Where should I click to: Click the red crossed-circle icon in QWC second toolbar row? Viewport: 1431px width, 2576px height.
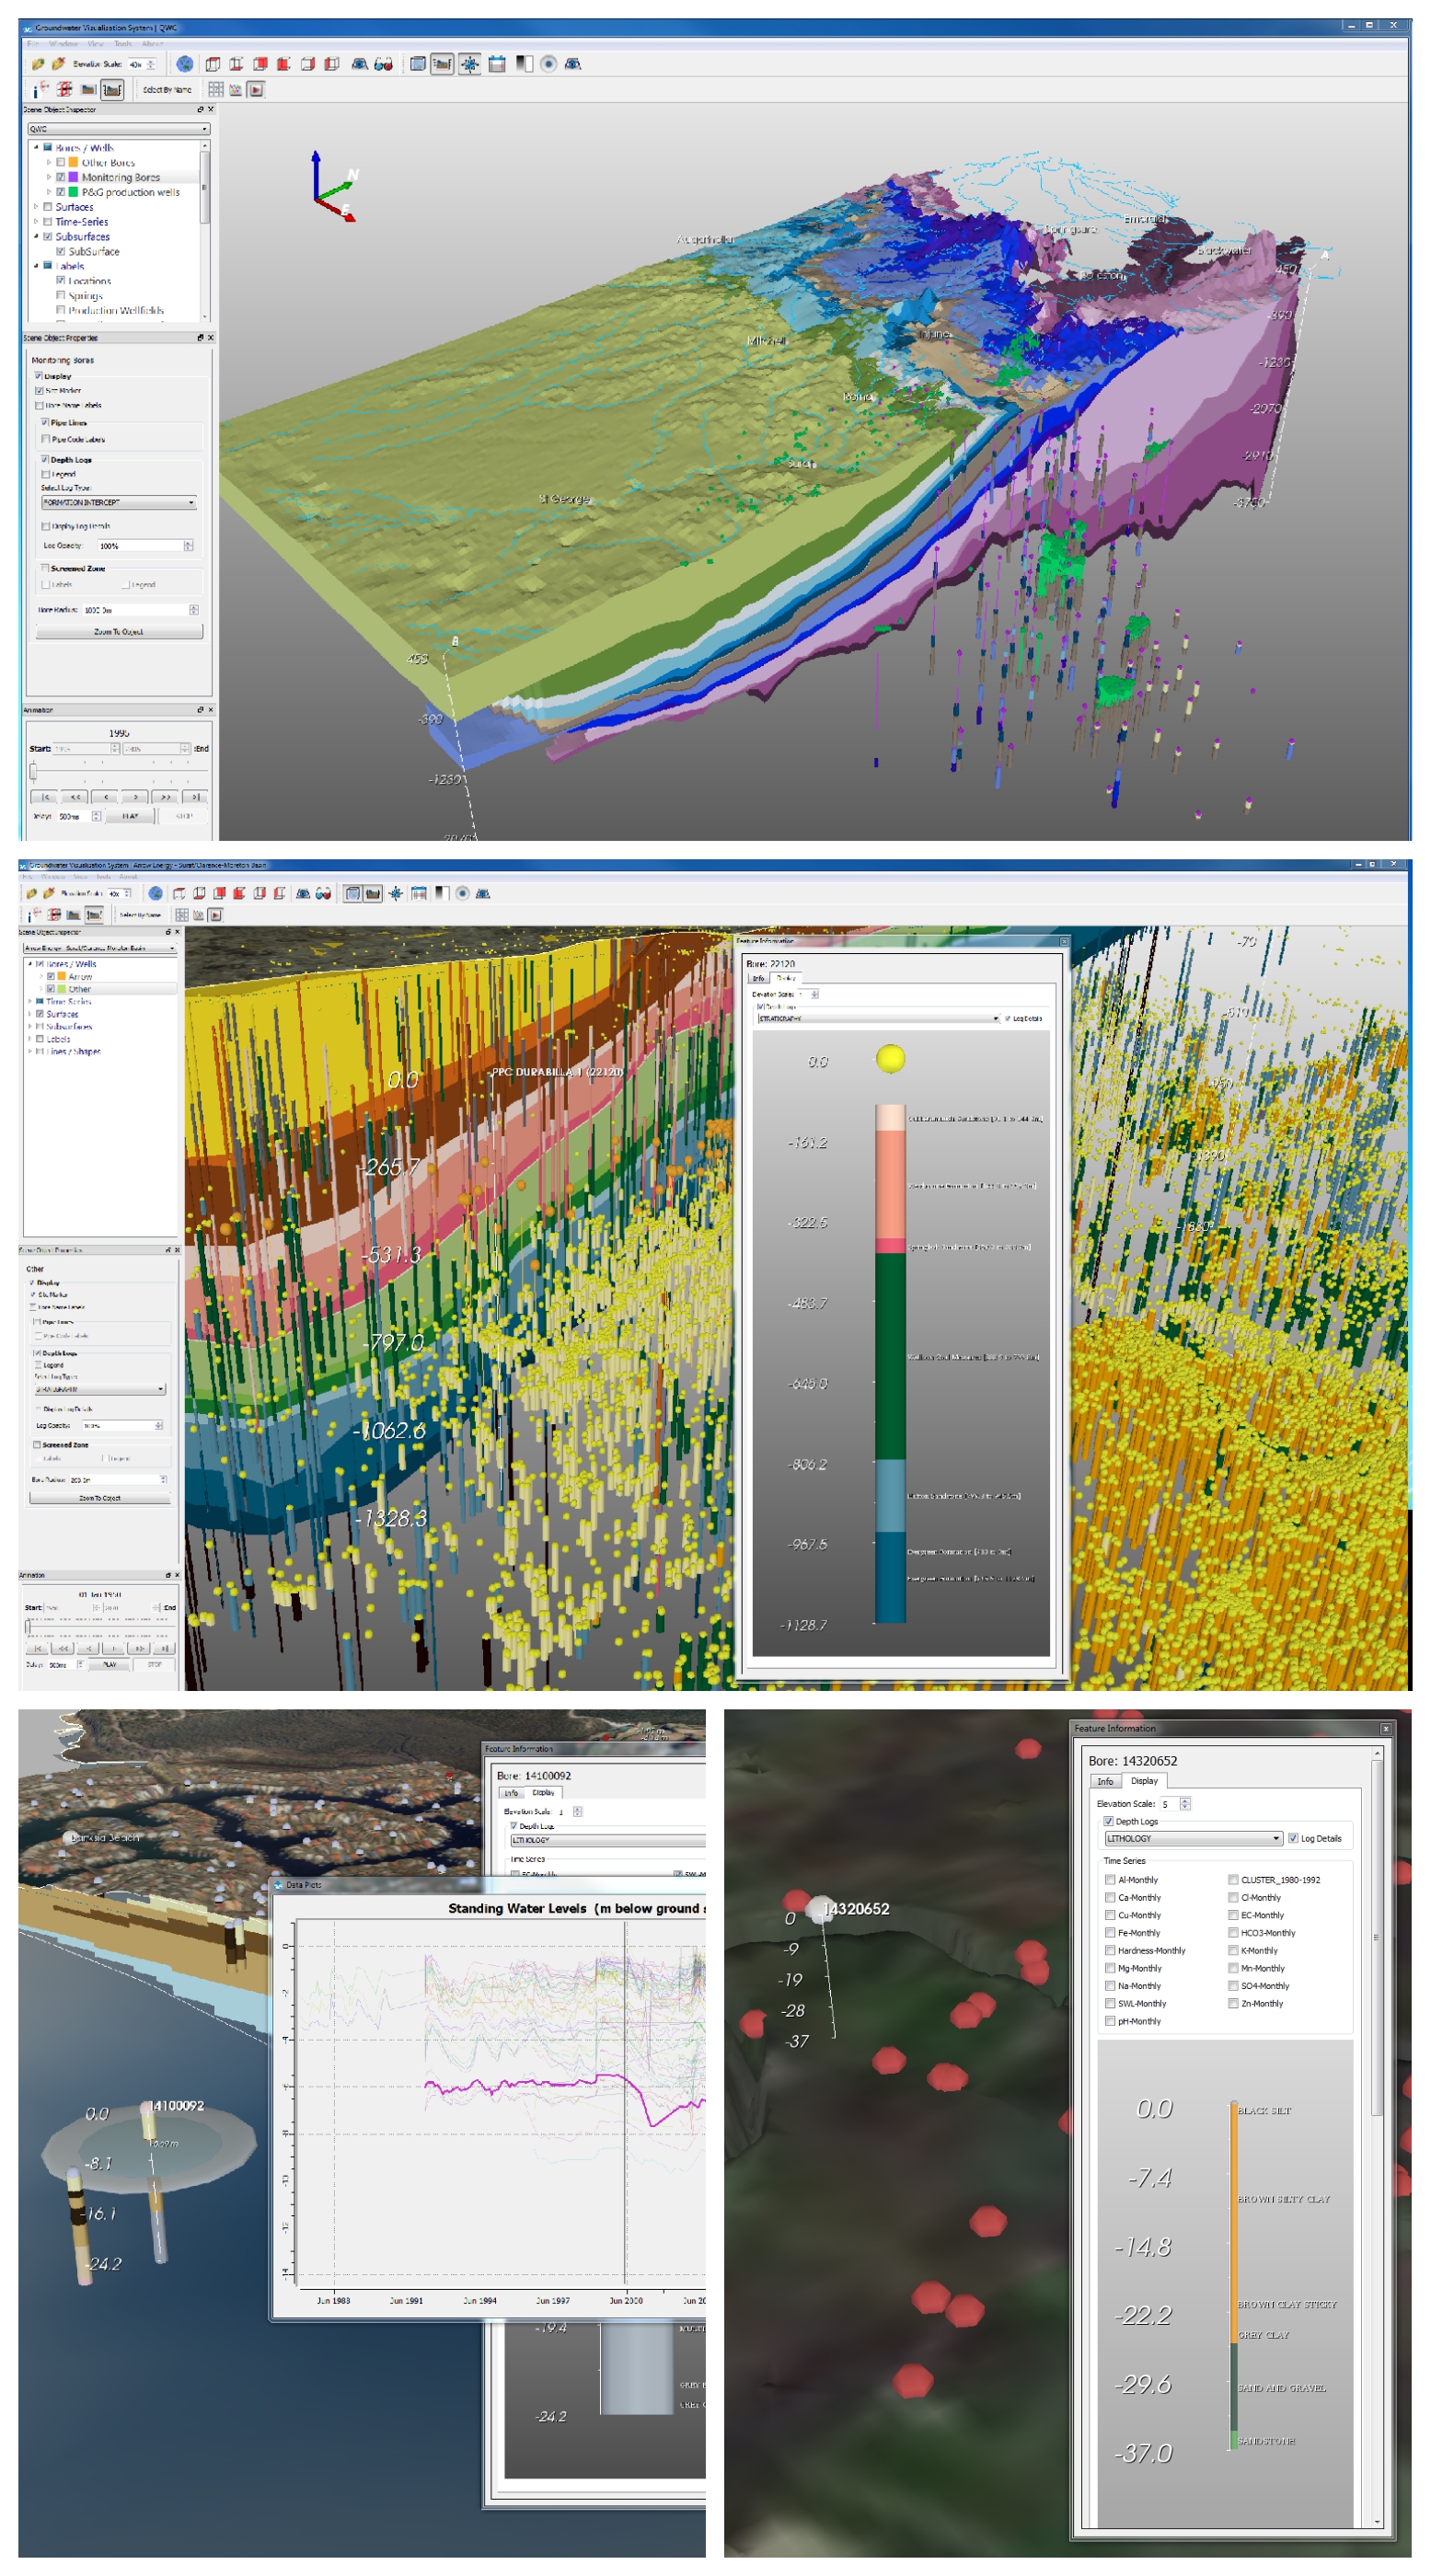(65, 90)
